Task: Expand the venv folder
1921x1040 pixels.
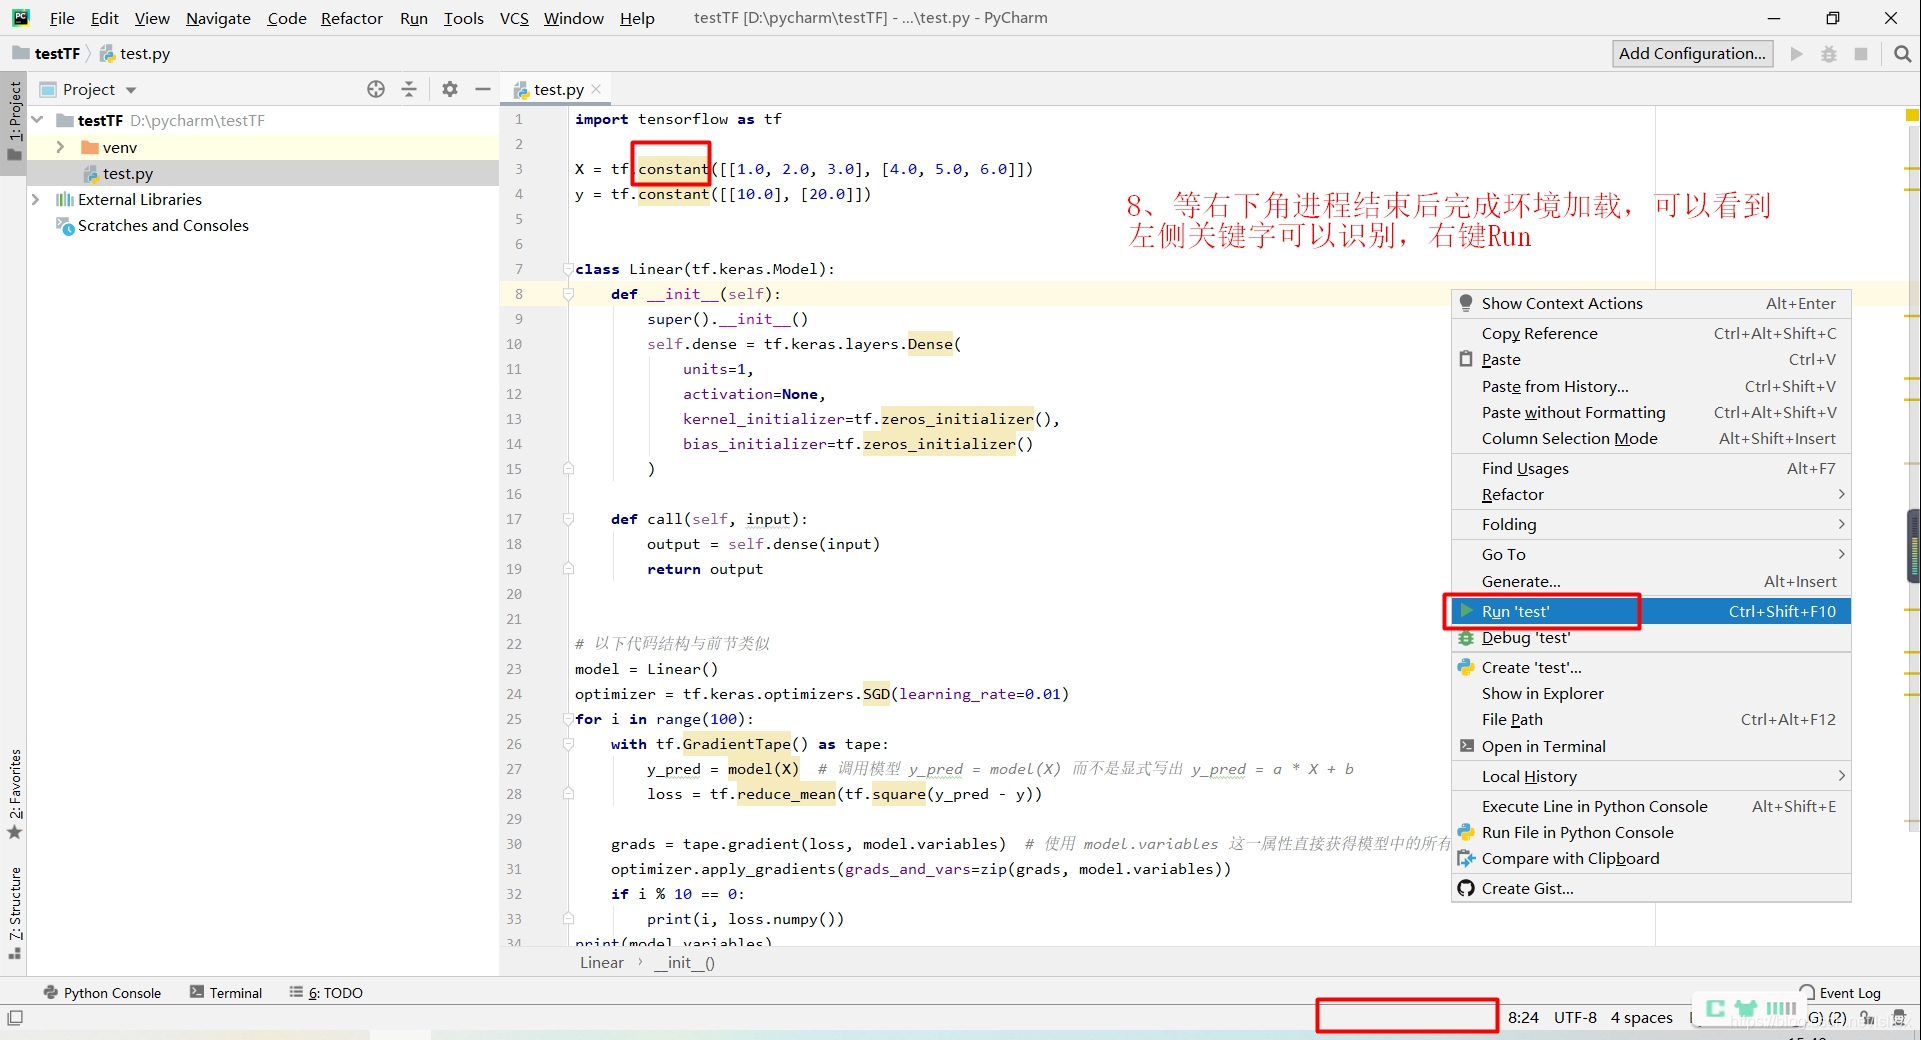Action: [60, 147]
